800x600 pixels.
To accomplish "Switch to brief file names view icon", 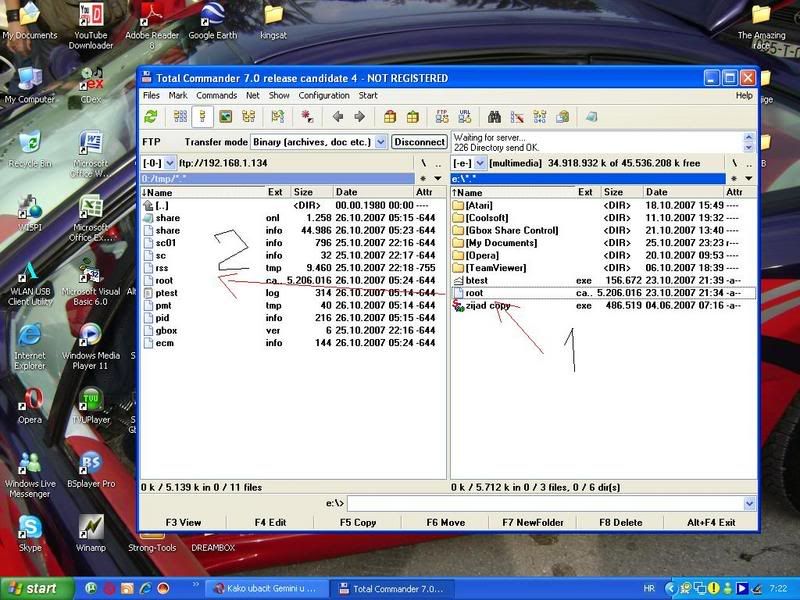I will pyautogui.click(x=180, y=117).
